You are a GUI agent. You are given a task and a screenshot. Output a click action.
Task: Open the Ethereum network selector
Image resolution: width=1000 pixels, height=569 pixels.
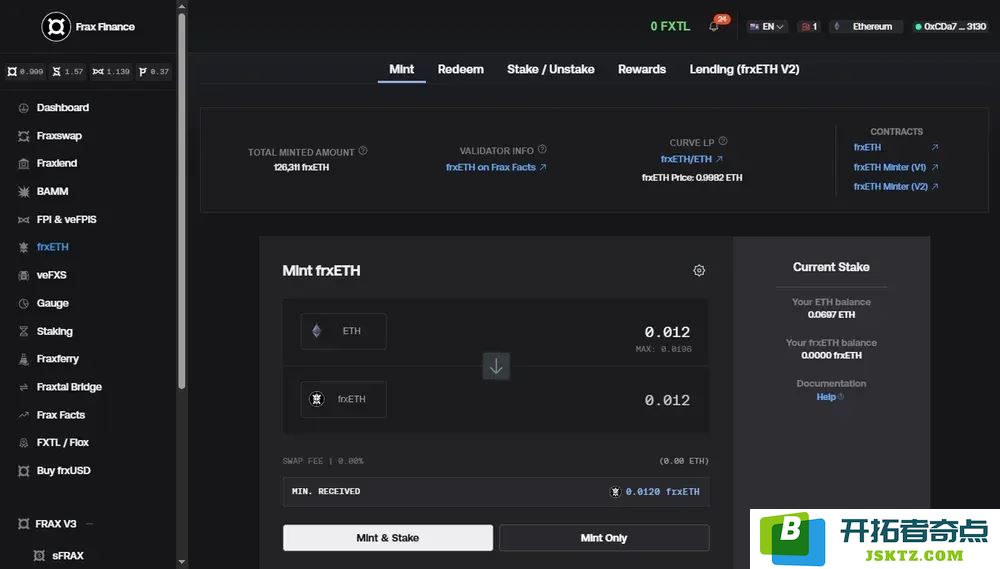(865, 27)
